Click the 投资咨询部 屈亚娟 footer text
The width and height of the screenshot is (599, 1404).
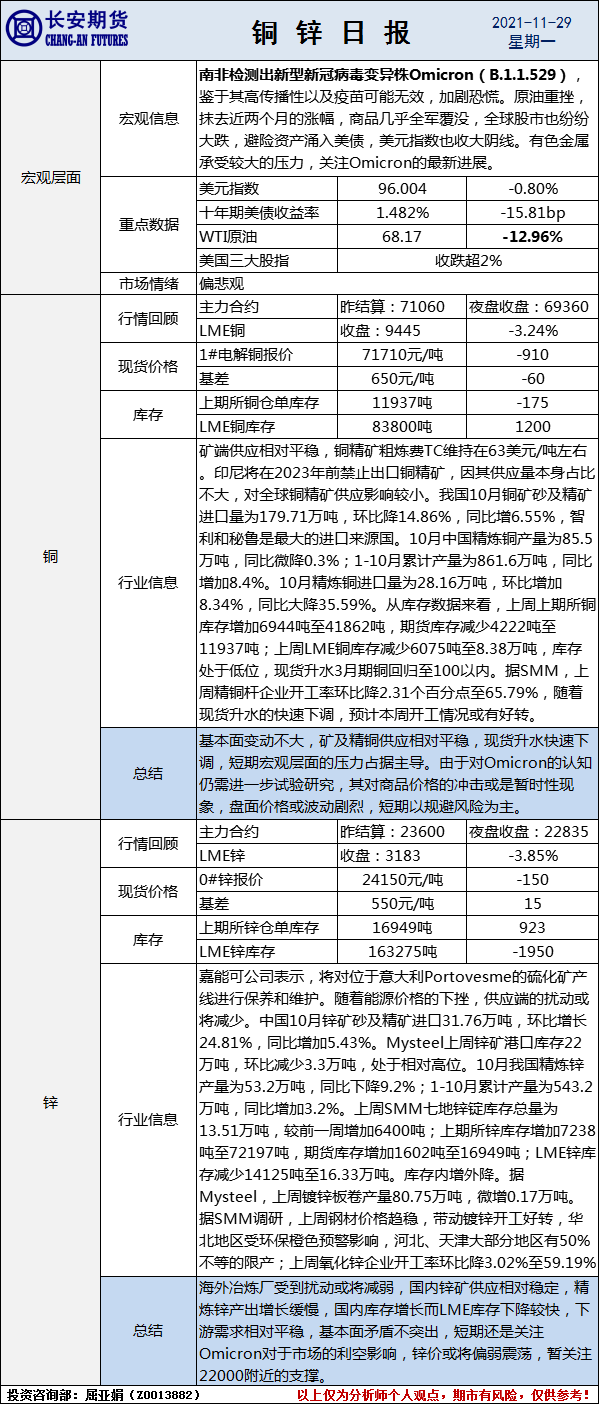coord(97,1395)
